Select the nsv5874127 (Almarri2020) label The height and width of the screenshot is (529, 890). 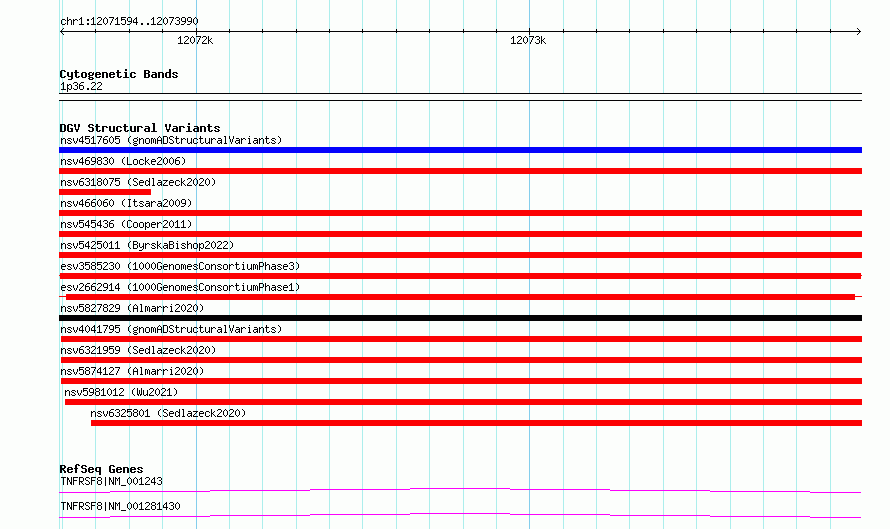click(132, 371)
